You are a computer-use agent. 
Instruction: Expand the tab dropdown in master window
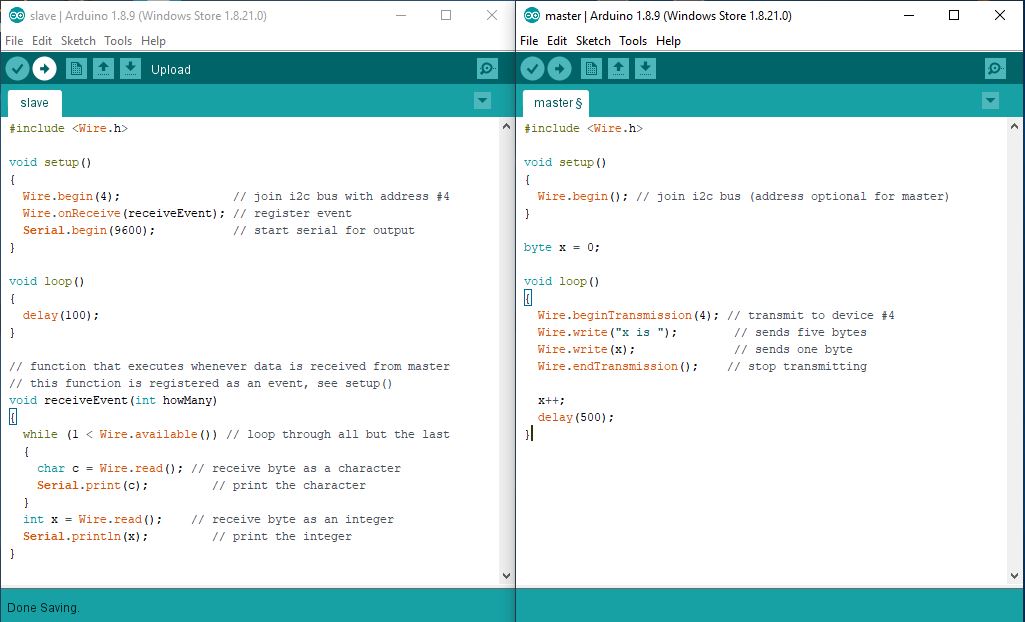click(990, 101)
